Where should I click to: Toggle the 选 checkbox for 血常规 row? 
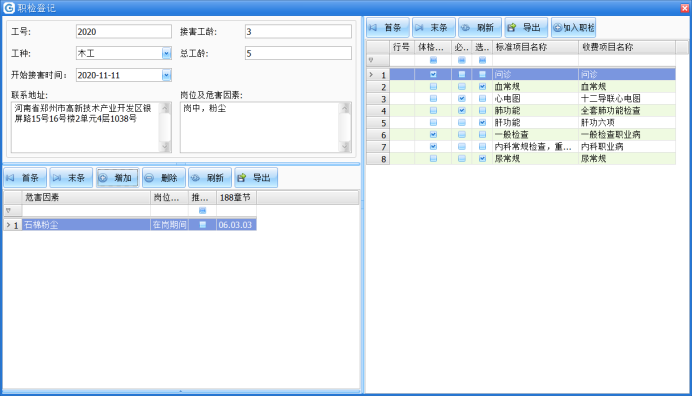click(x=482, y=87)
